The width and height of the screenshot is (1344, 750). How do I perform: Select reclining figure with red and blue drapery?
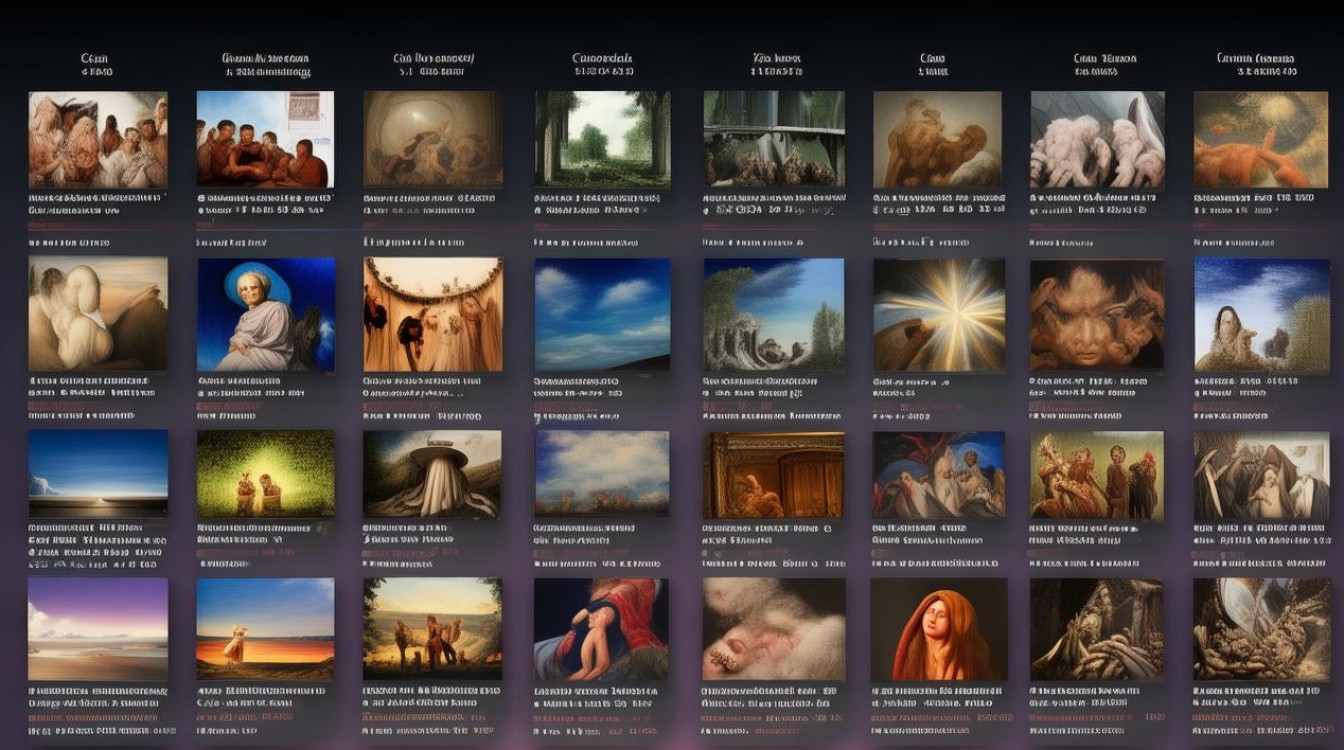click(602, 629)
